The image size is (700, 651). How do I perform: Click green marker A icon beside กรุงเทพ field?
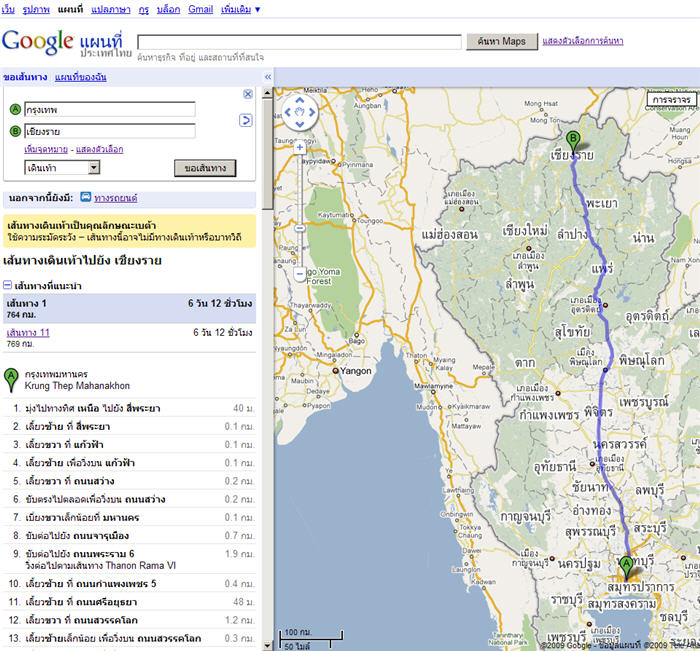pyautogui.click(x=15, y=109)
